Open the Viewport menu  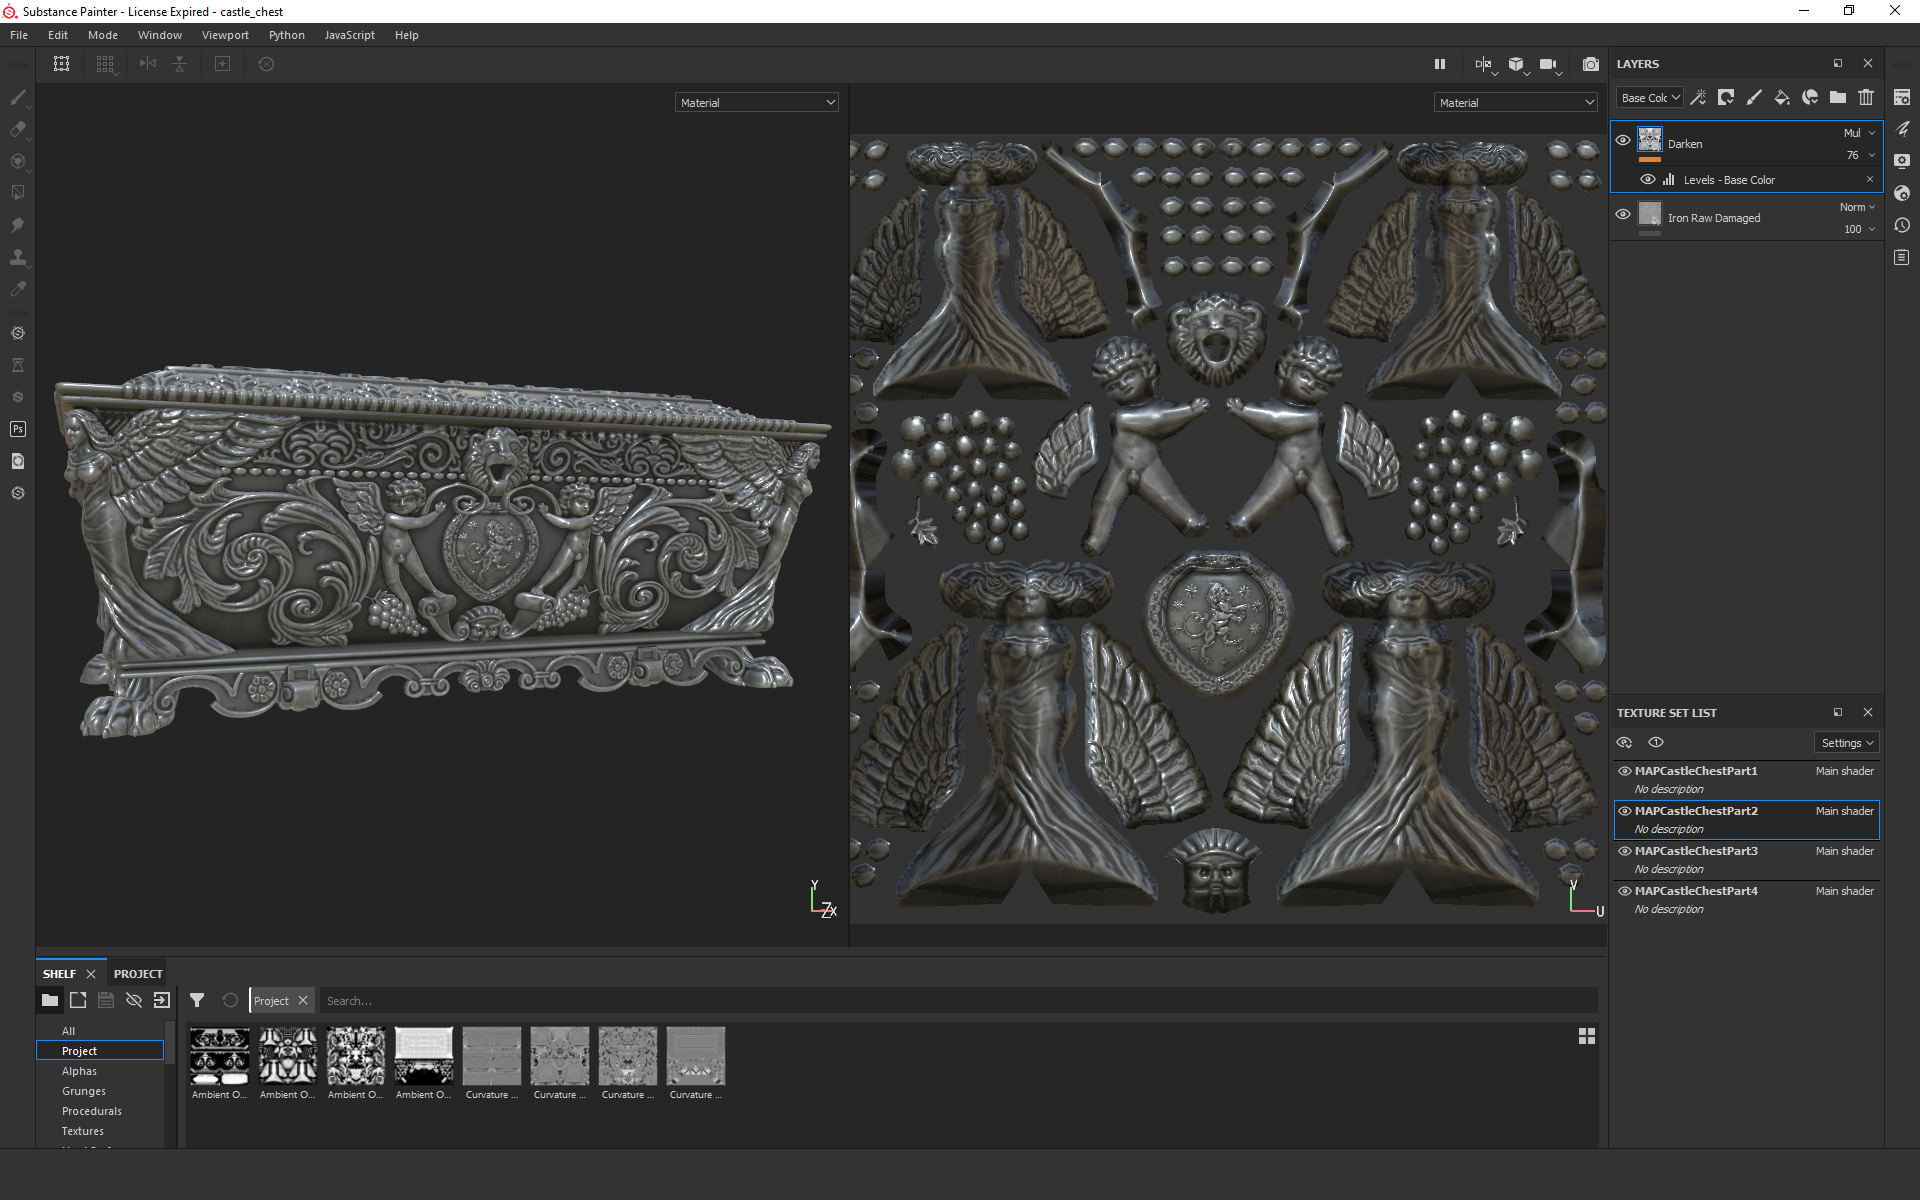click(225, 35)
